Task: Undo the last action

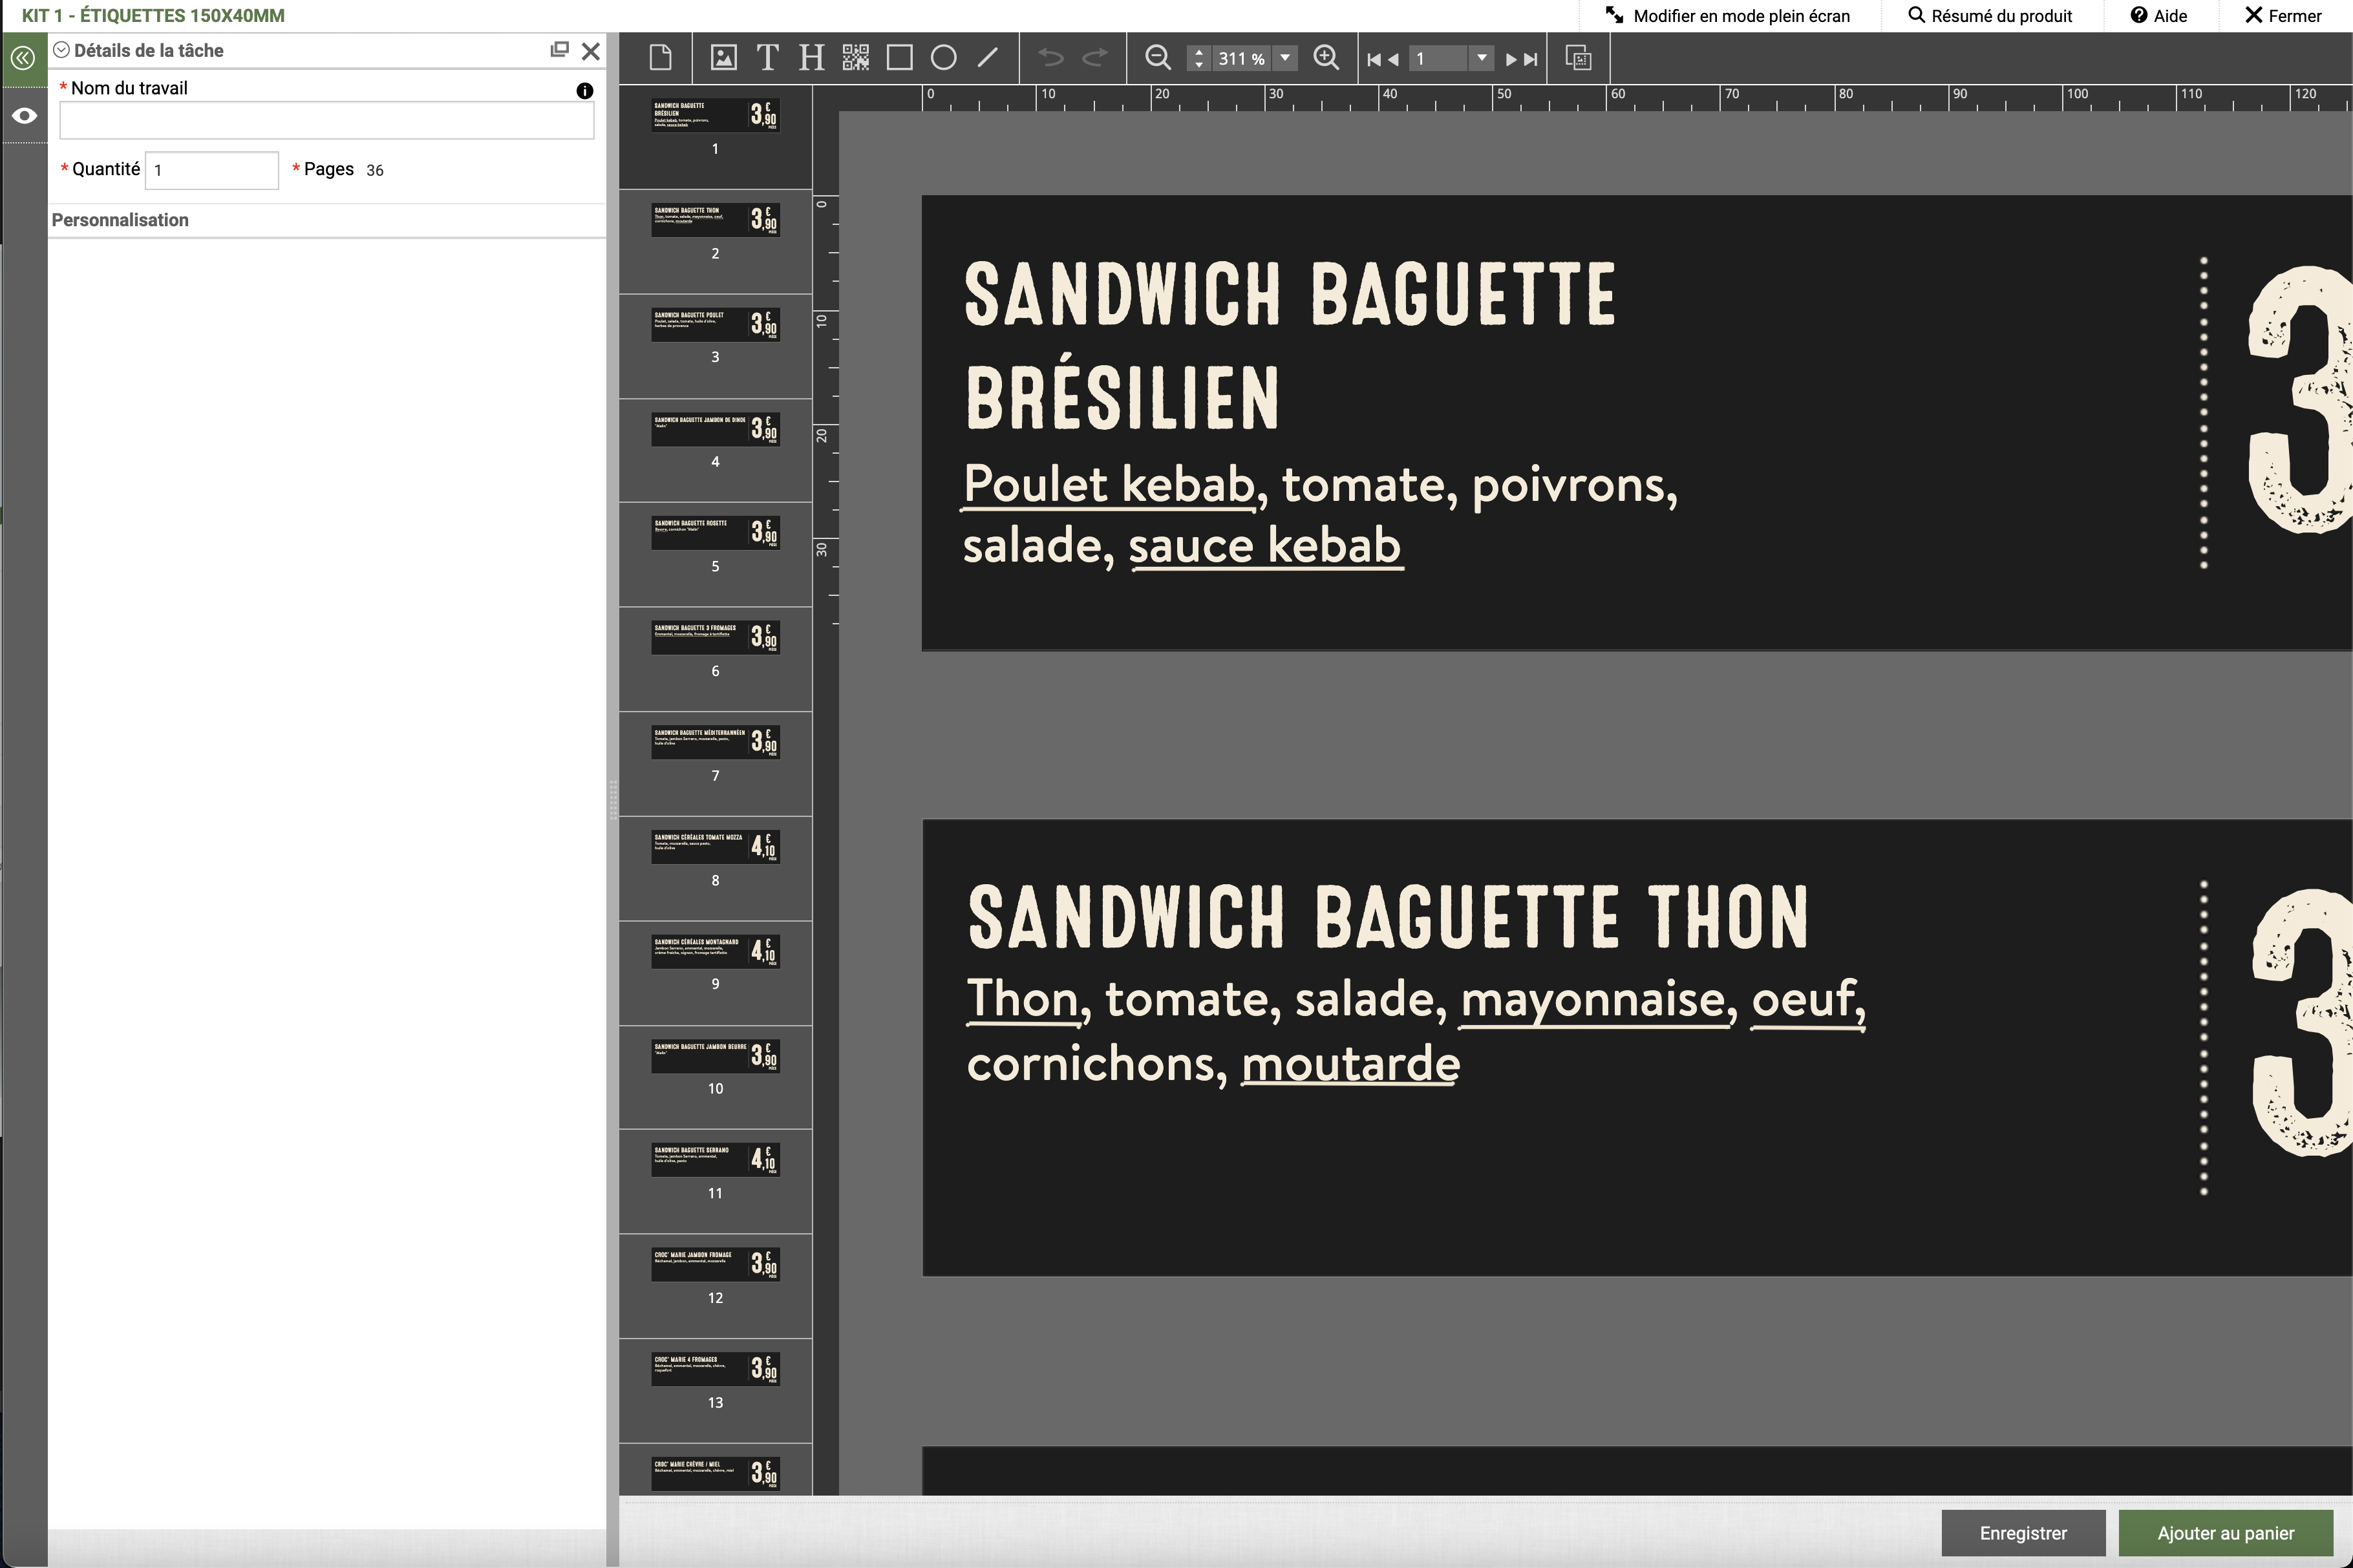Action: coord(1050,58)
